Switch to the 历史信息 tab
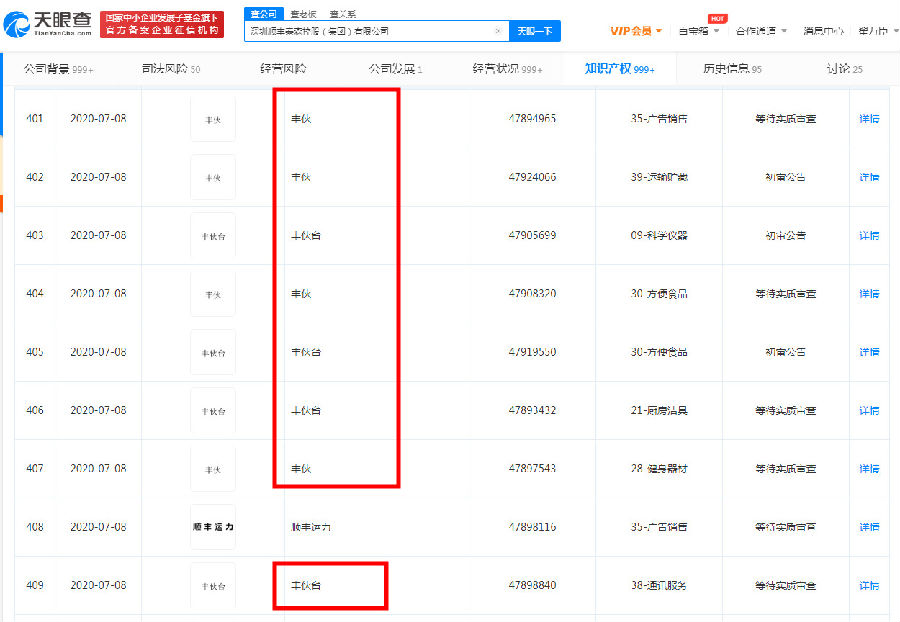The image size is (900, 622). [729, 69]
